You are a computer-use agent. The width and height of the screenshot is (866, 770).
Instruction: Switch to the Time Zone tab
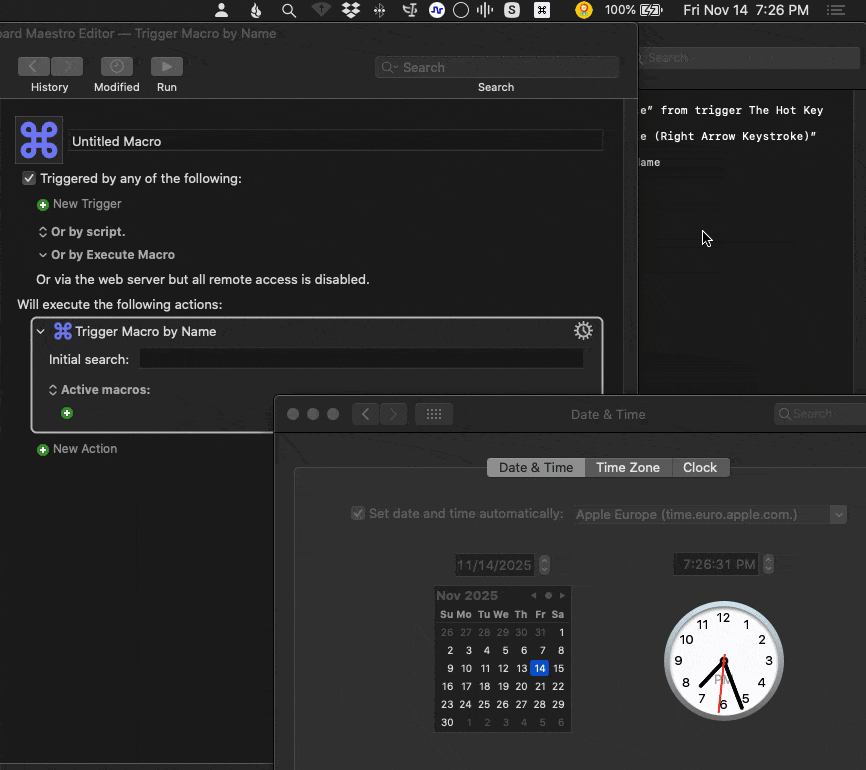[628, 467]
